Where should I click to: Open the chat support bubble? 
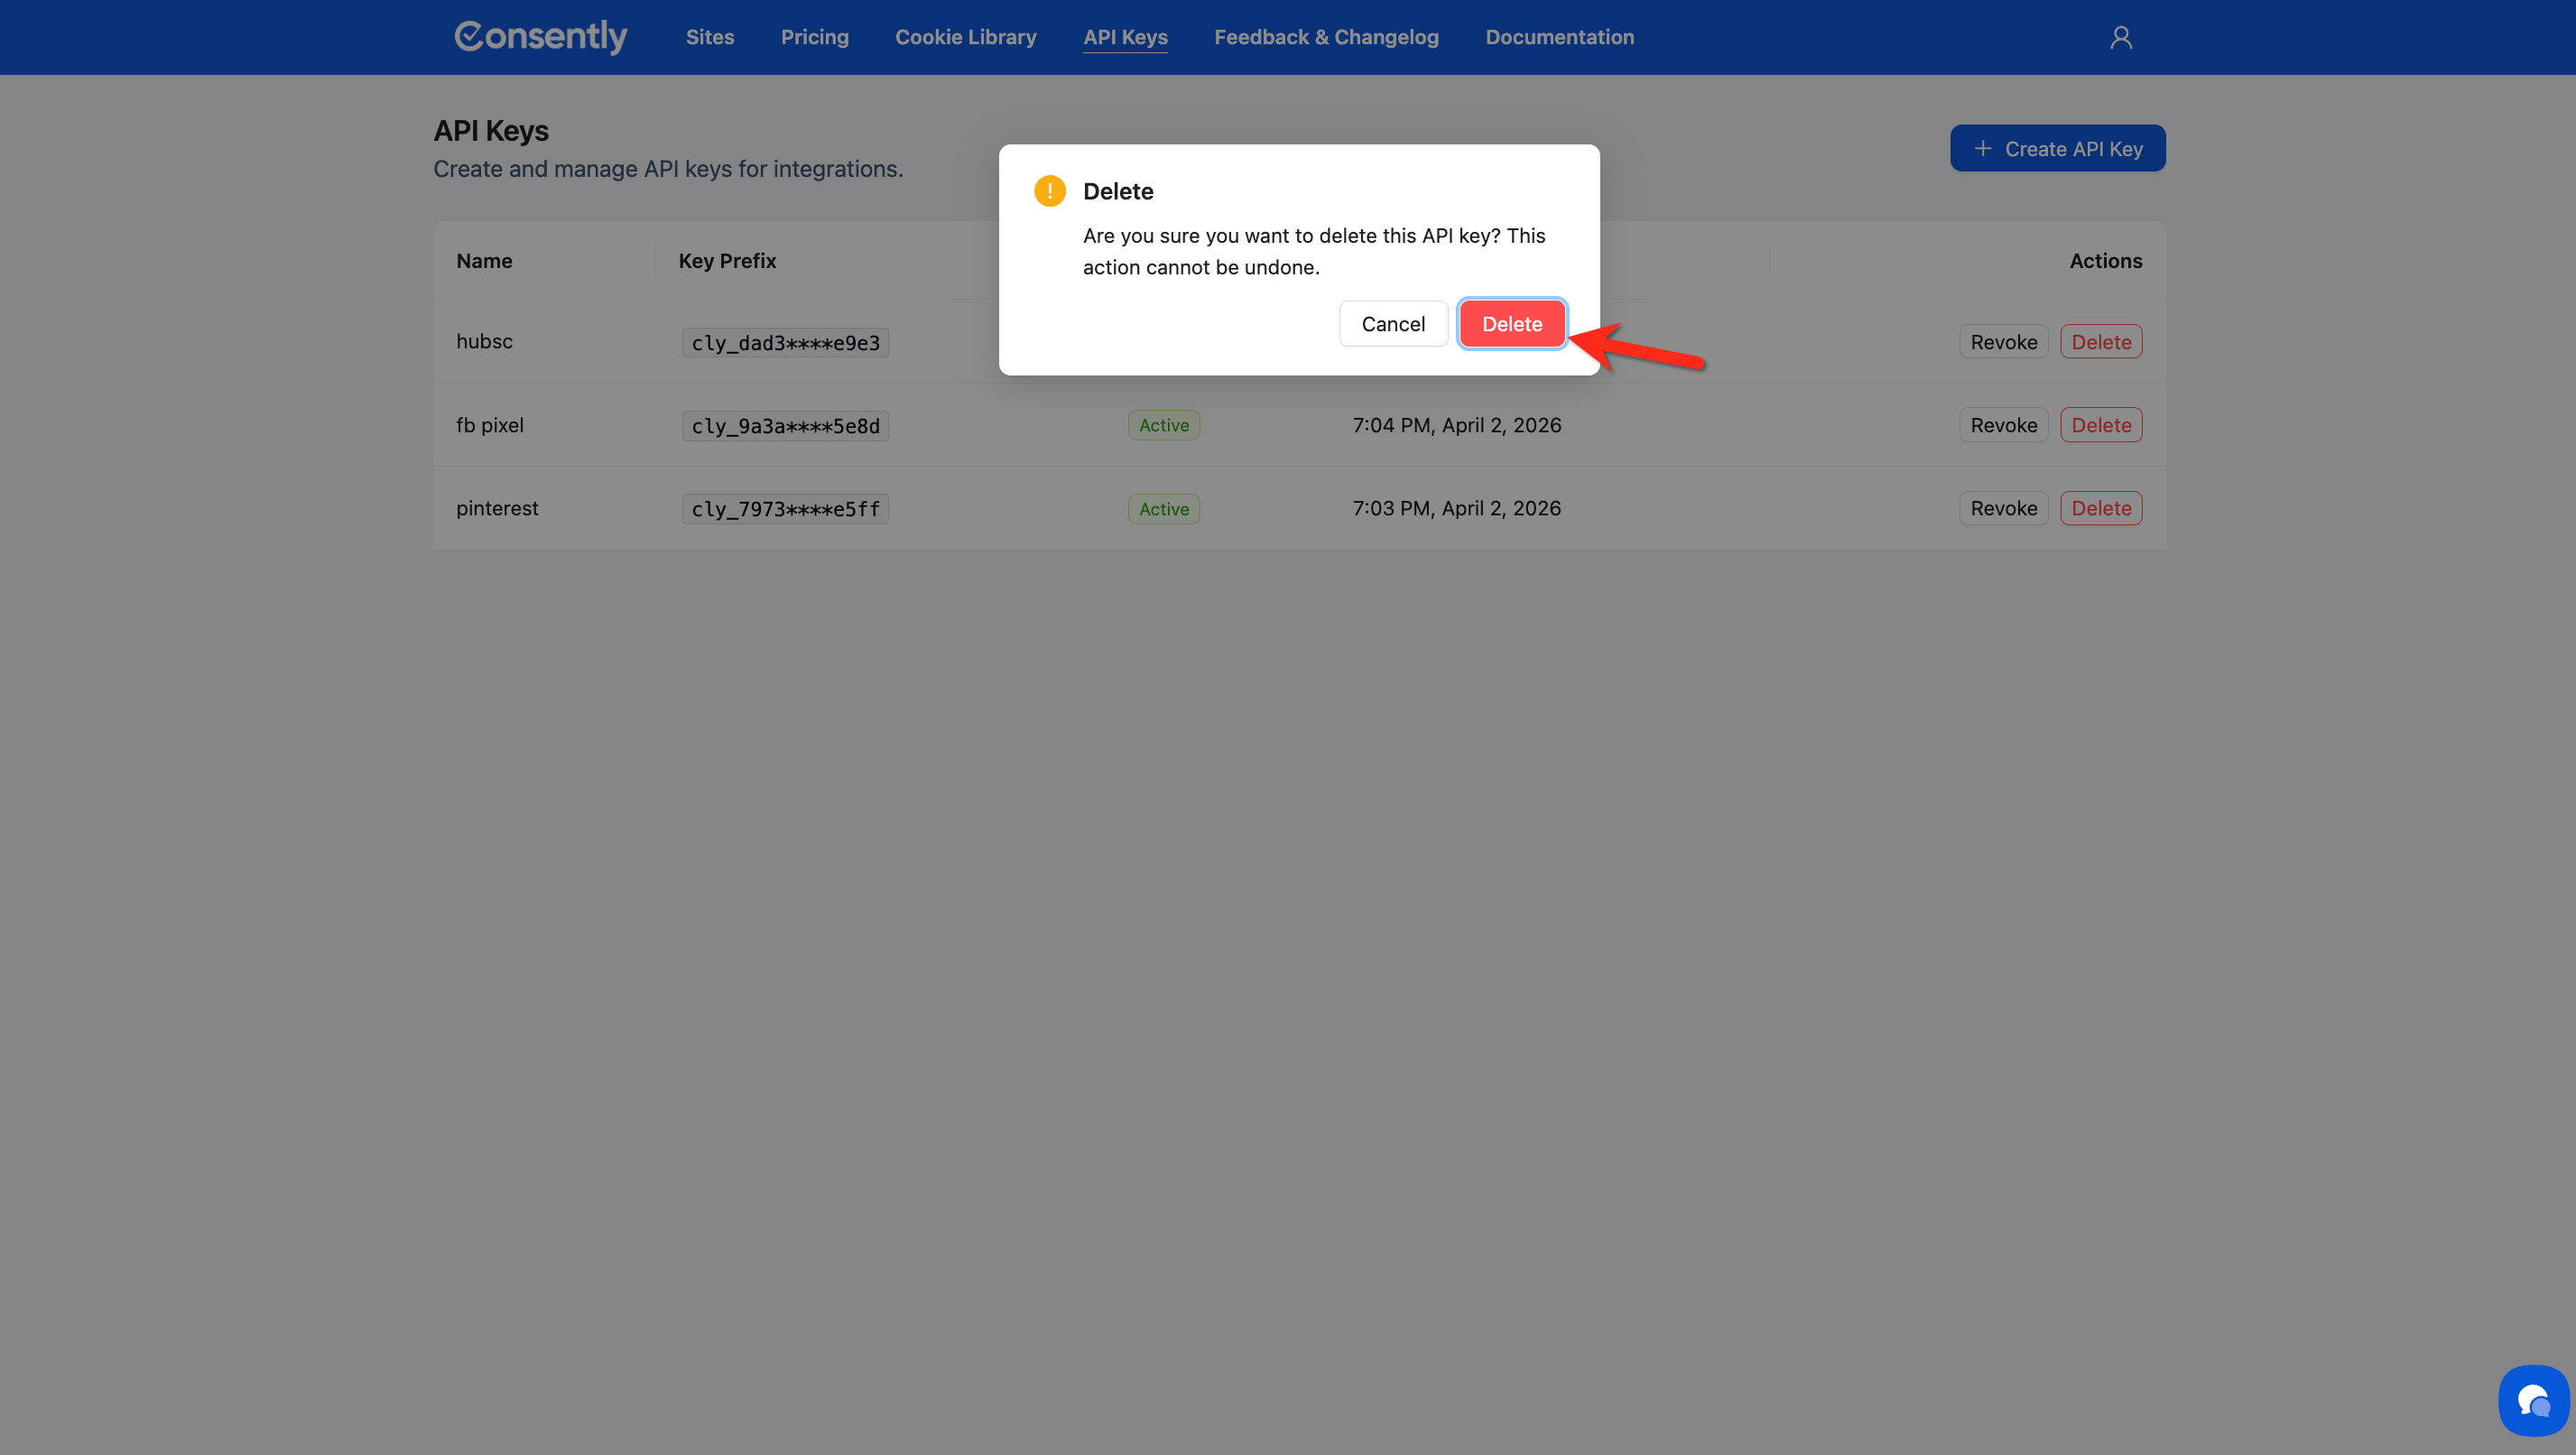tap(2533, 1400)
